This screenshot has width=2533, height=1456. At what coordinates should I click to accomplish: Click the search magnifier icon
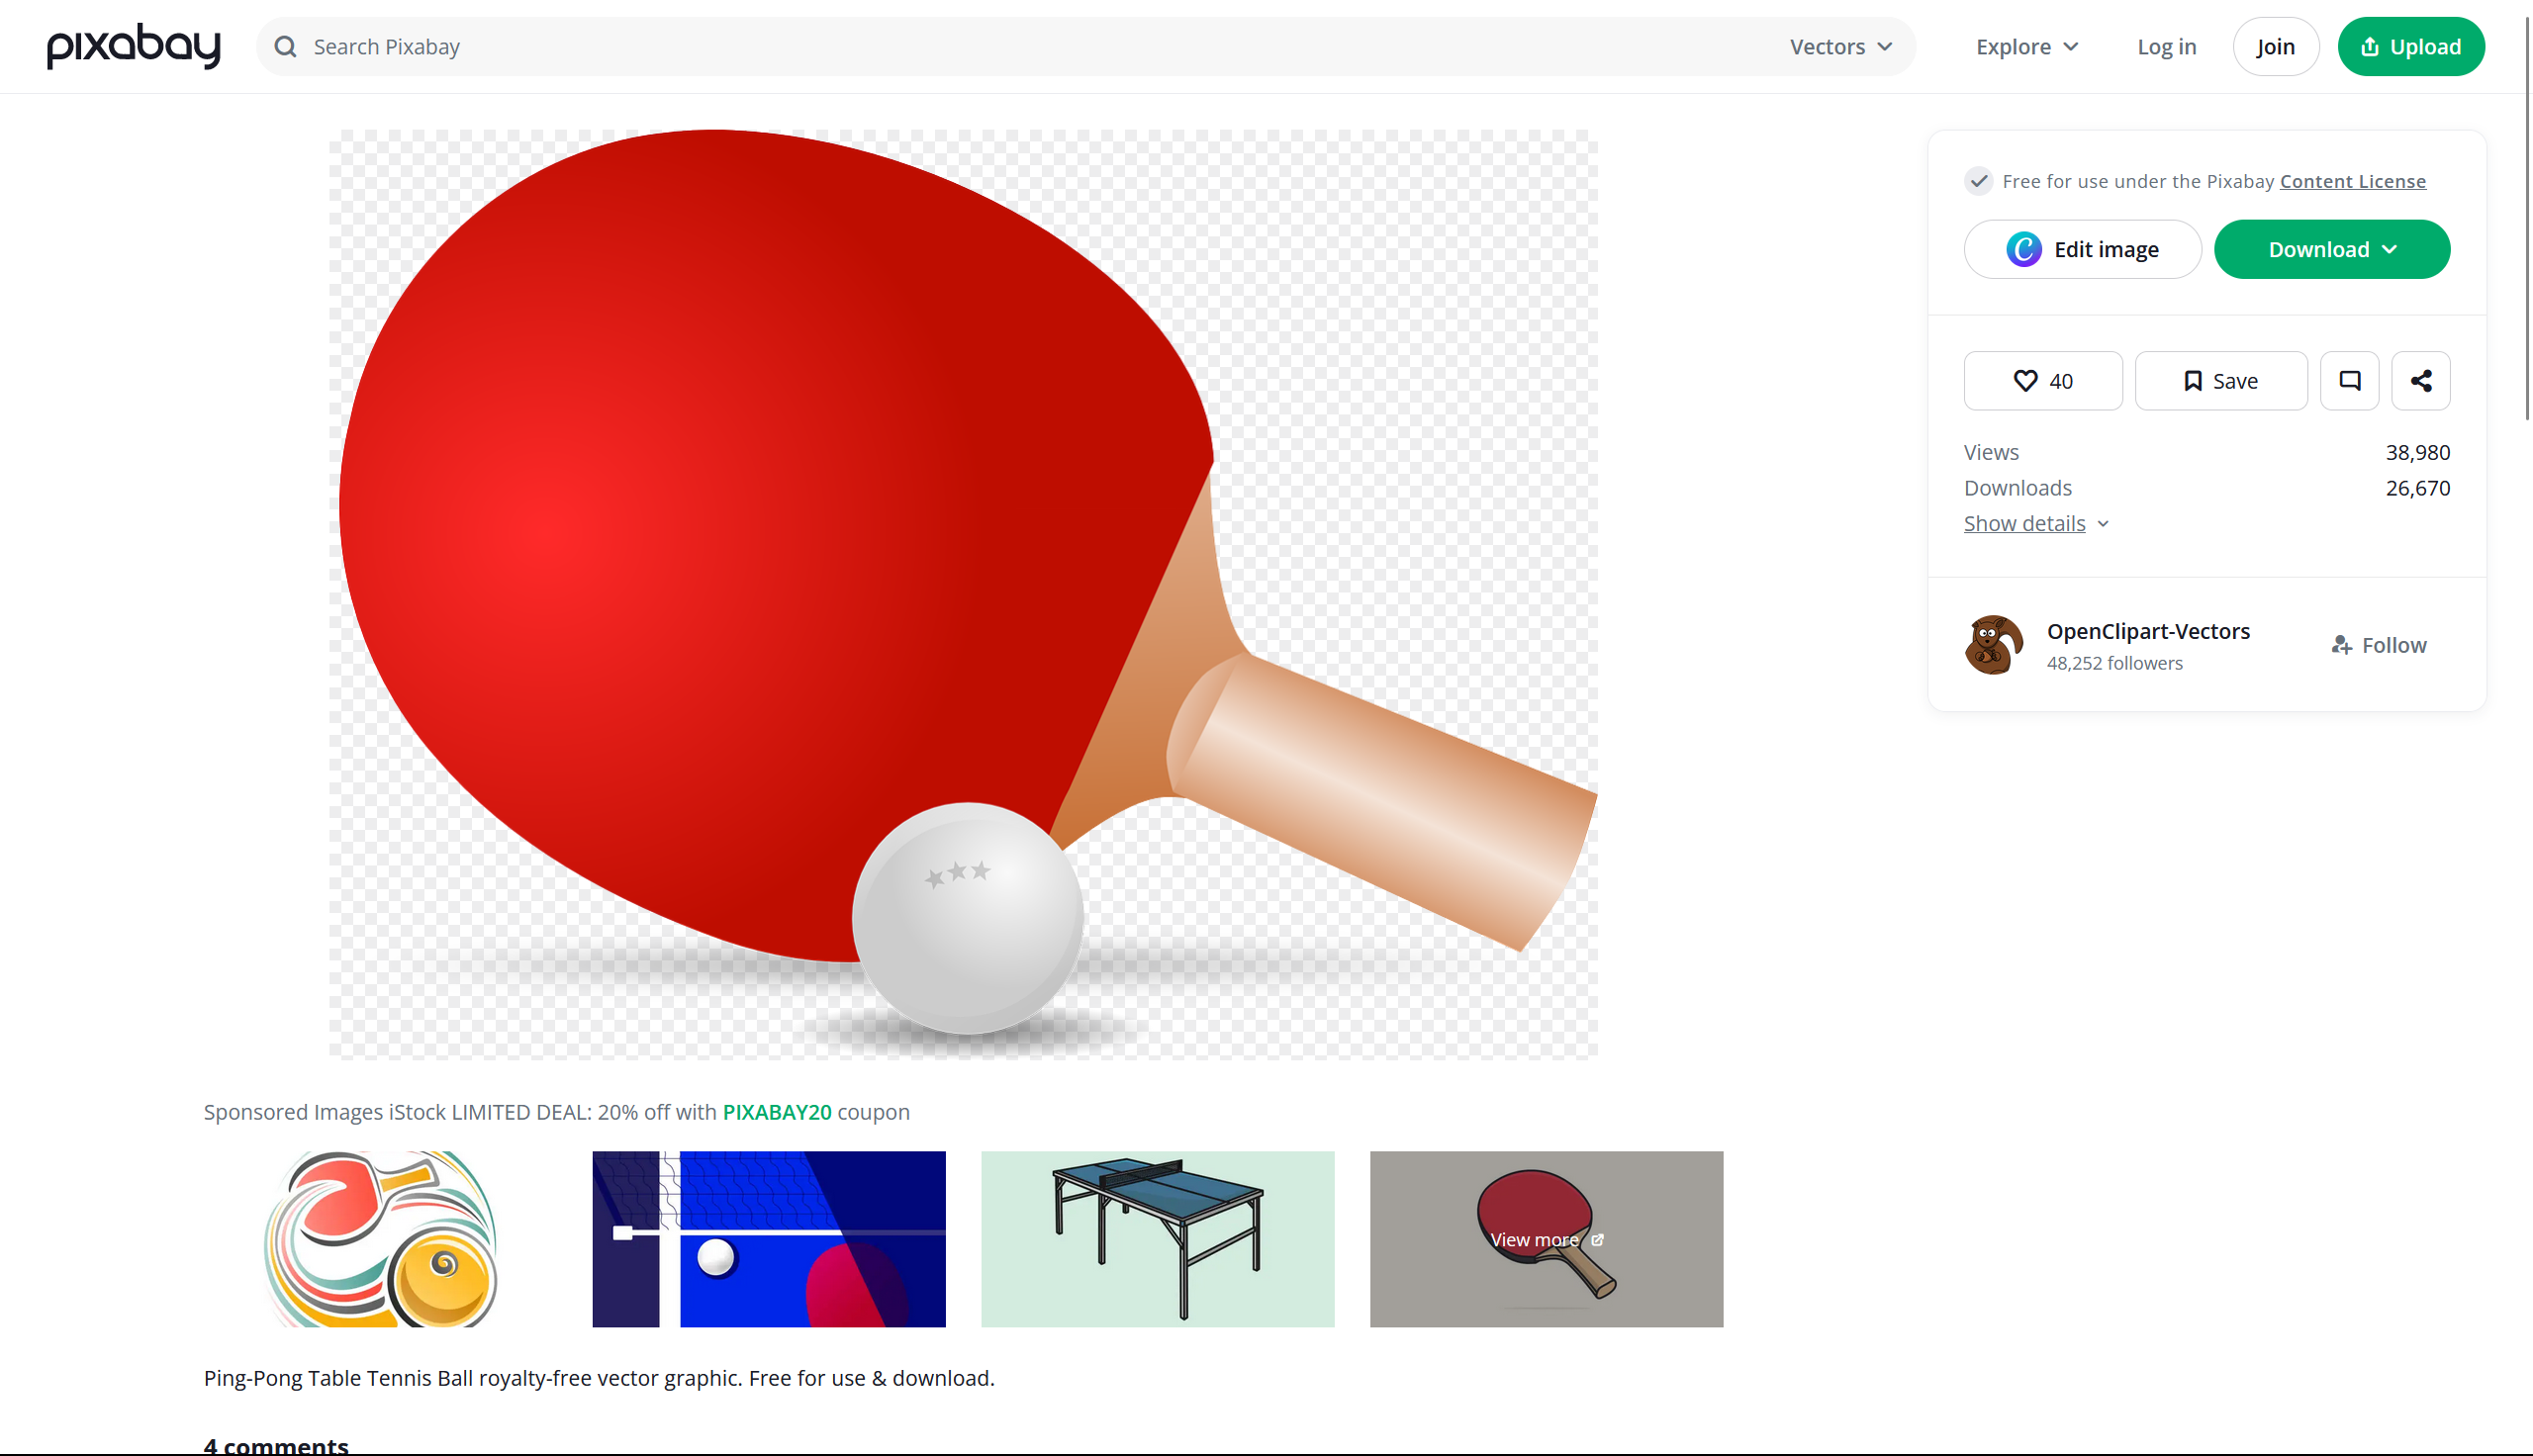click(x=285, y=47)
